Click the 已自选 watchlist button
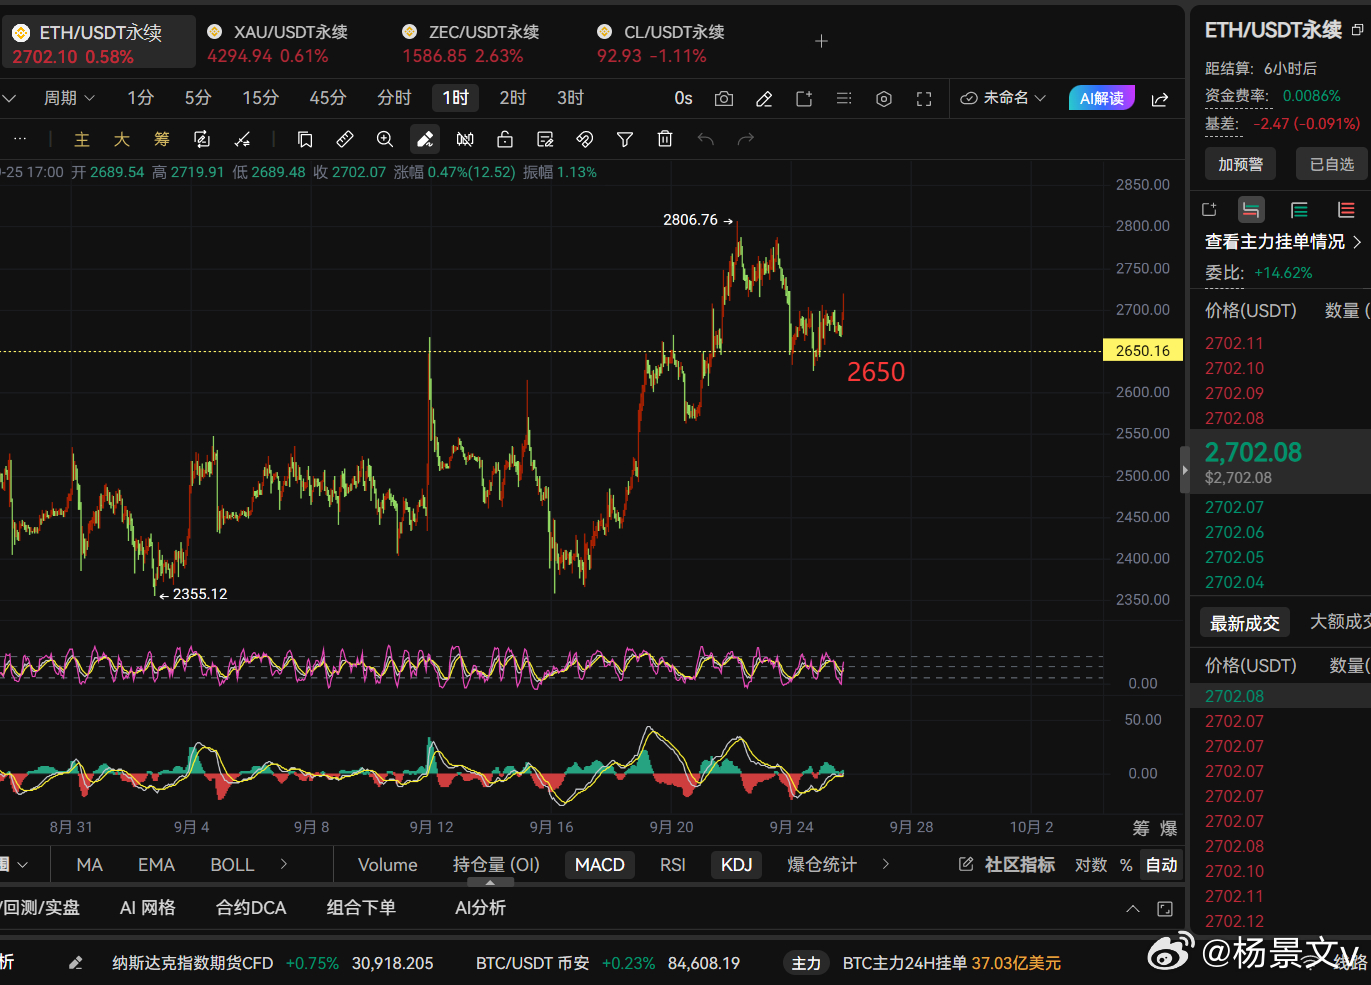1371x985 pixels. click(1331, 164)
